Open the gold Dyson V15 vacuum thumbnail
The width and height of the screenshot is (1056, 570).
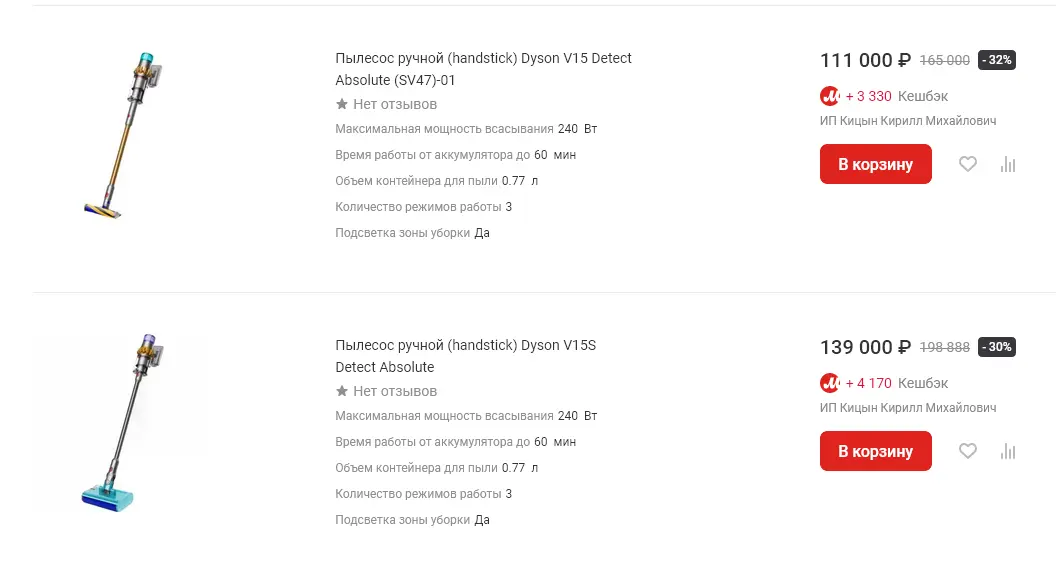click(x=121, y=134)
